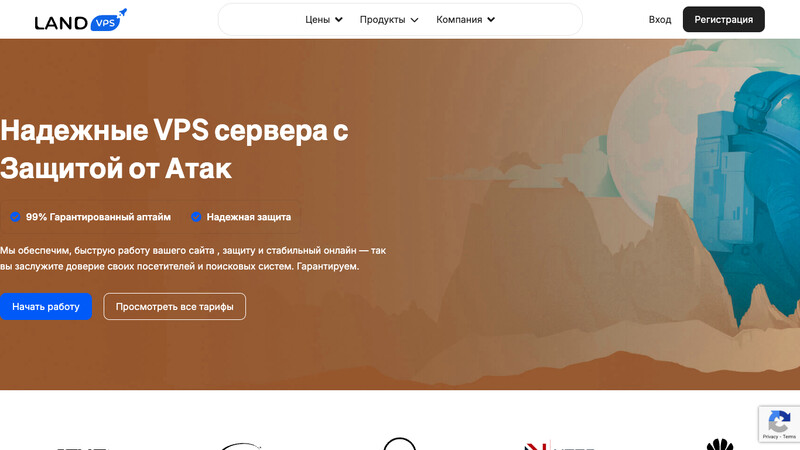
Task: Click the blue checkmark beside 99% Гарантированный аптайм
Action: pos(15,217)
